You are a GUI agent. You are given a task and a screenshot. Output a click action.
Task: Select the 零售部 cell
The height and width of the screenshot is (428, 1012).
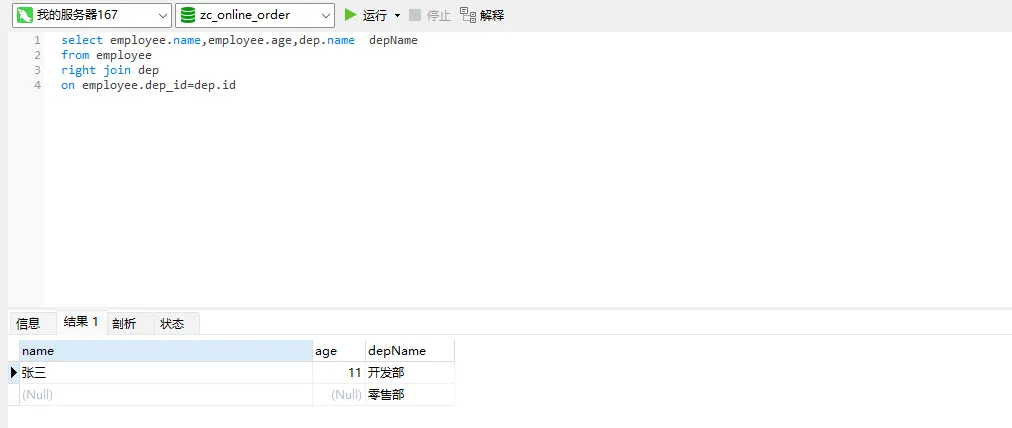pos(408,395)
